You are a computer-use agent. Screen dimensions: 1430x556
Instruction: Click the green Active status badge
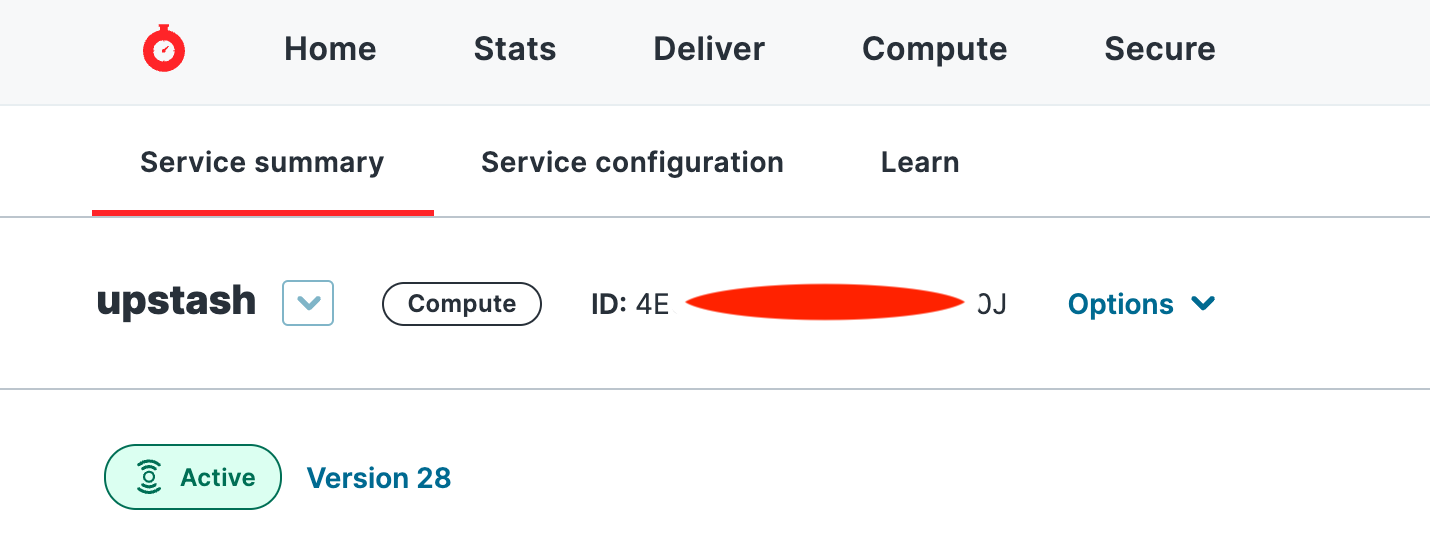click(x=193, y=477)
